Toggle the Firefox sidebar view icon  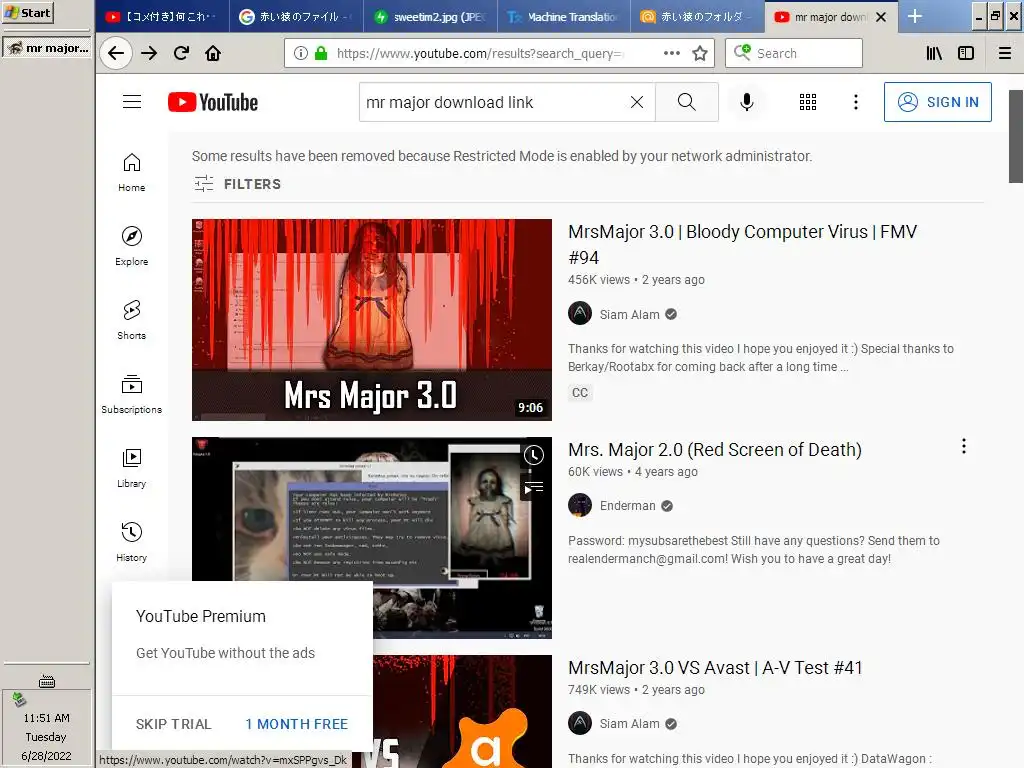966,54
